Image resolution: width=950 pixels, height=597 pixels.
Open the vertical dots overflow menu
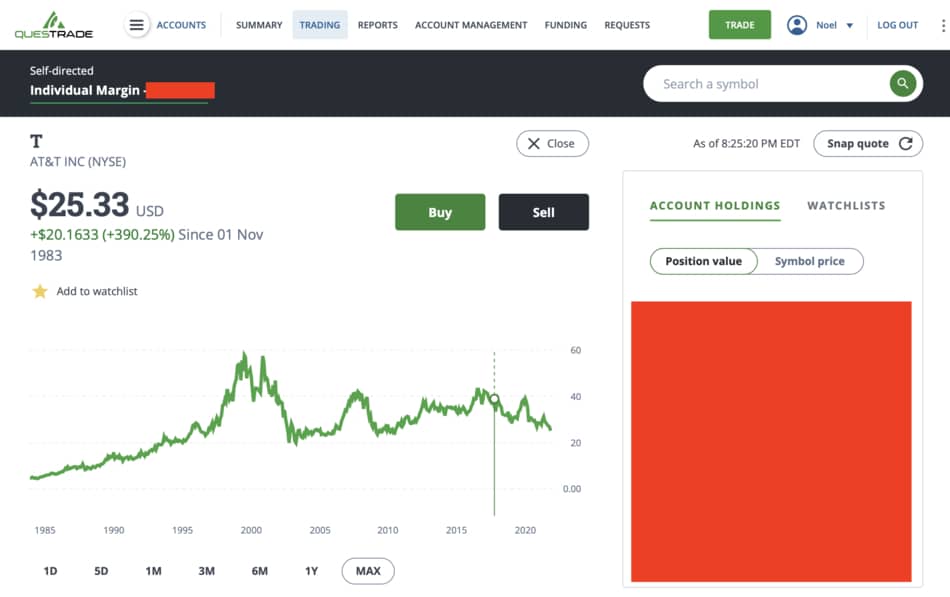943,25
